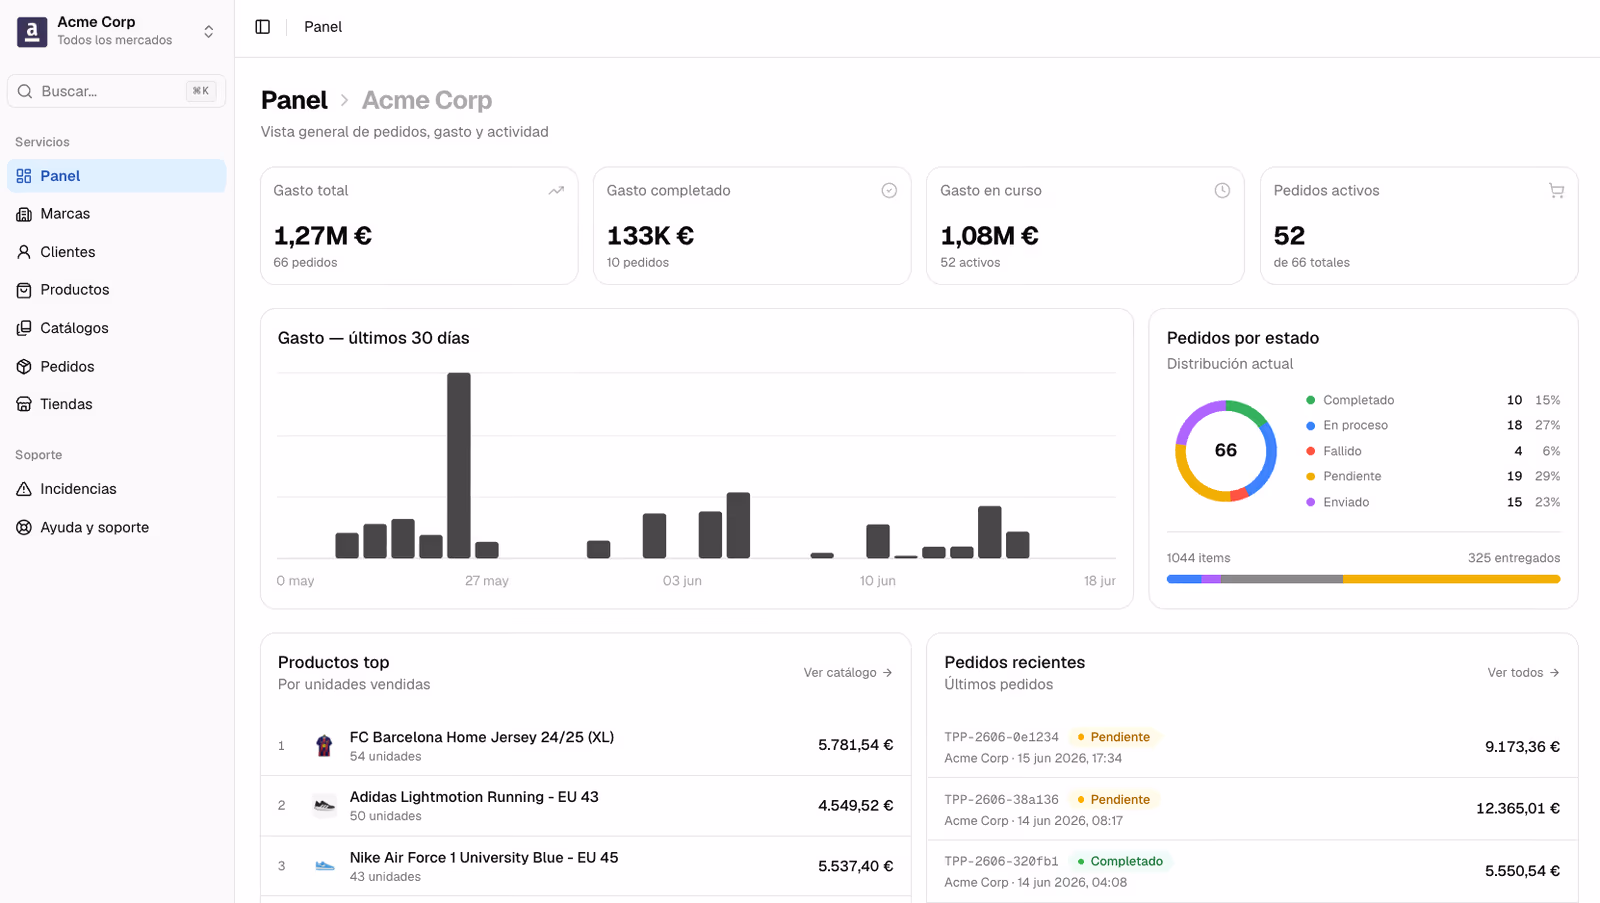This screenshot has height=903, width=1600.
Task: Click the Adidas Lightmotion Running shoe thumbnail
Action: point(324,805)
